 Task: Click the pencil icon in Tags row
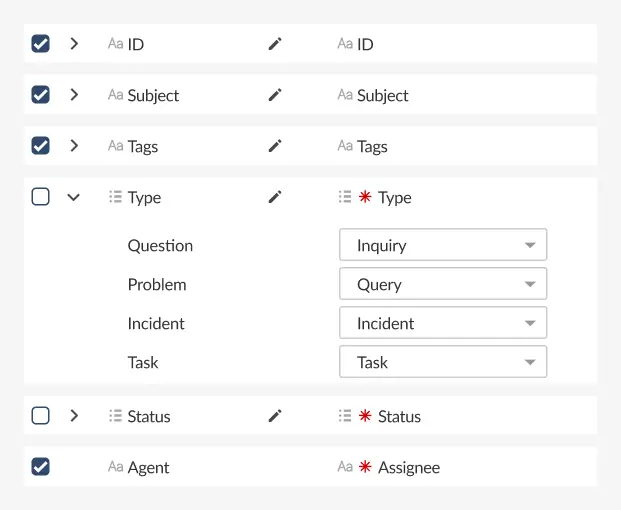(275, 146)
